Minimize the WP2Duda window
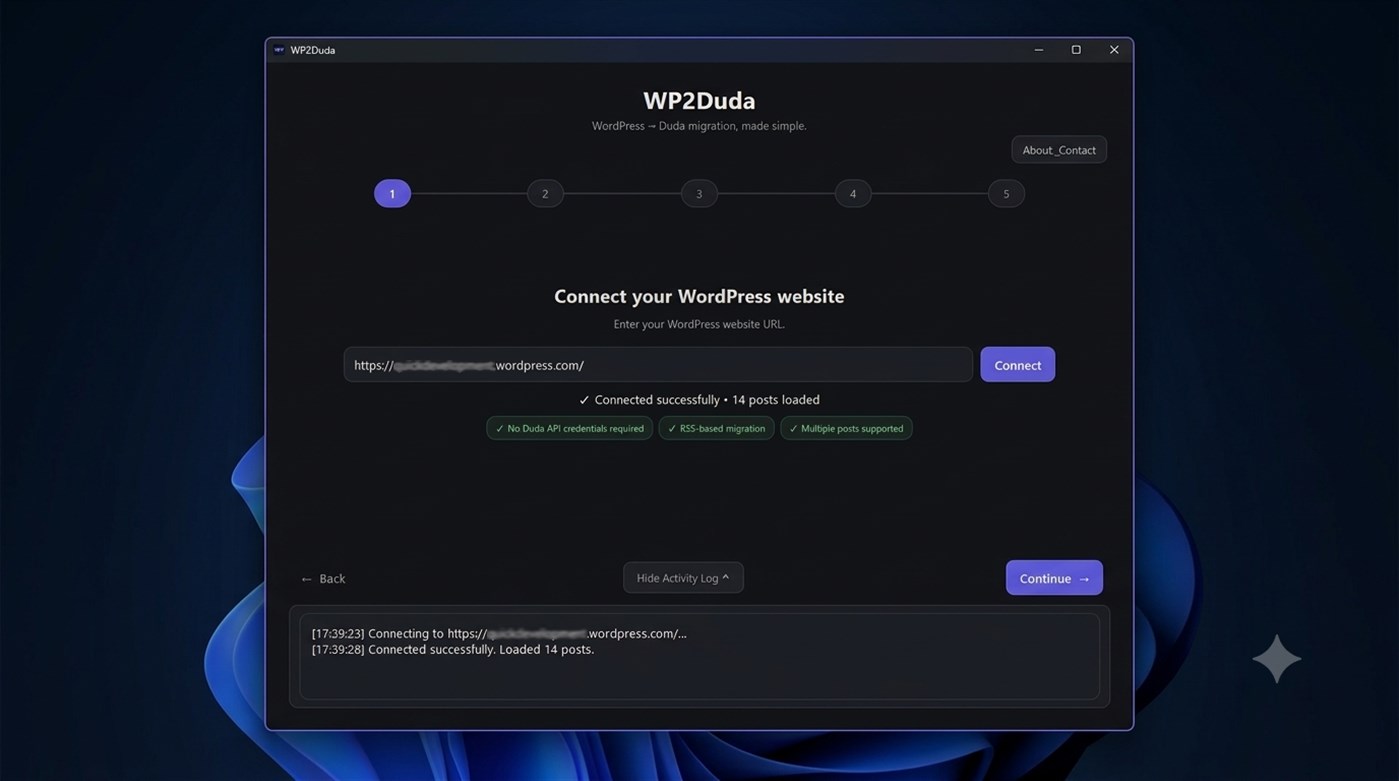This screenshot has width=1399, height=781. tap(1039, 50)
